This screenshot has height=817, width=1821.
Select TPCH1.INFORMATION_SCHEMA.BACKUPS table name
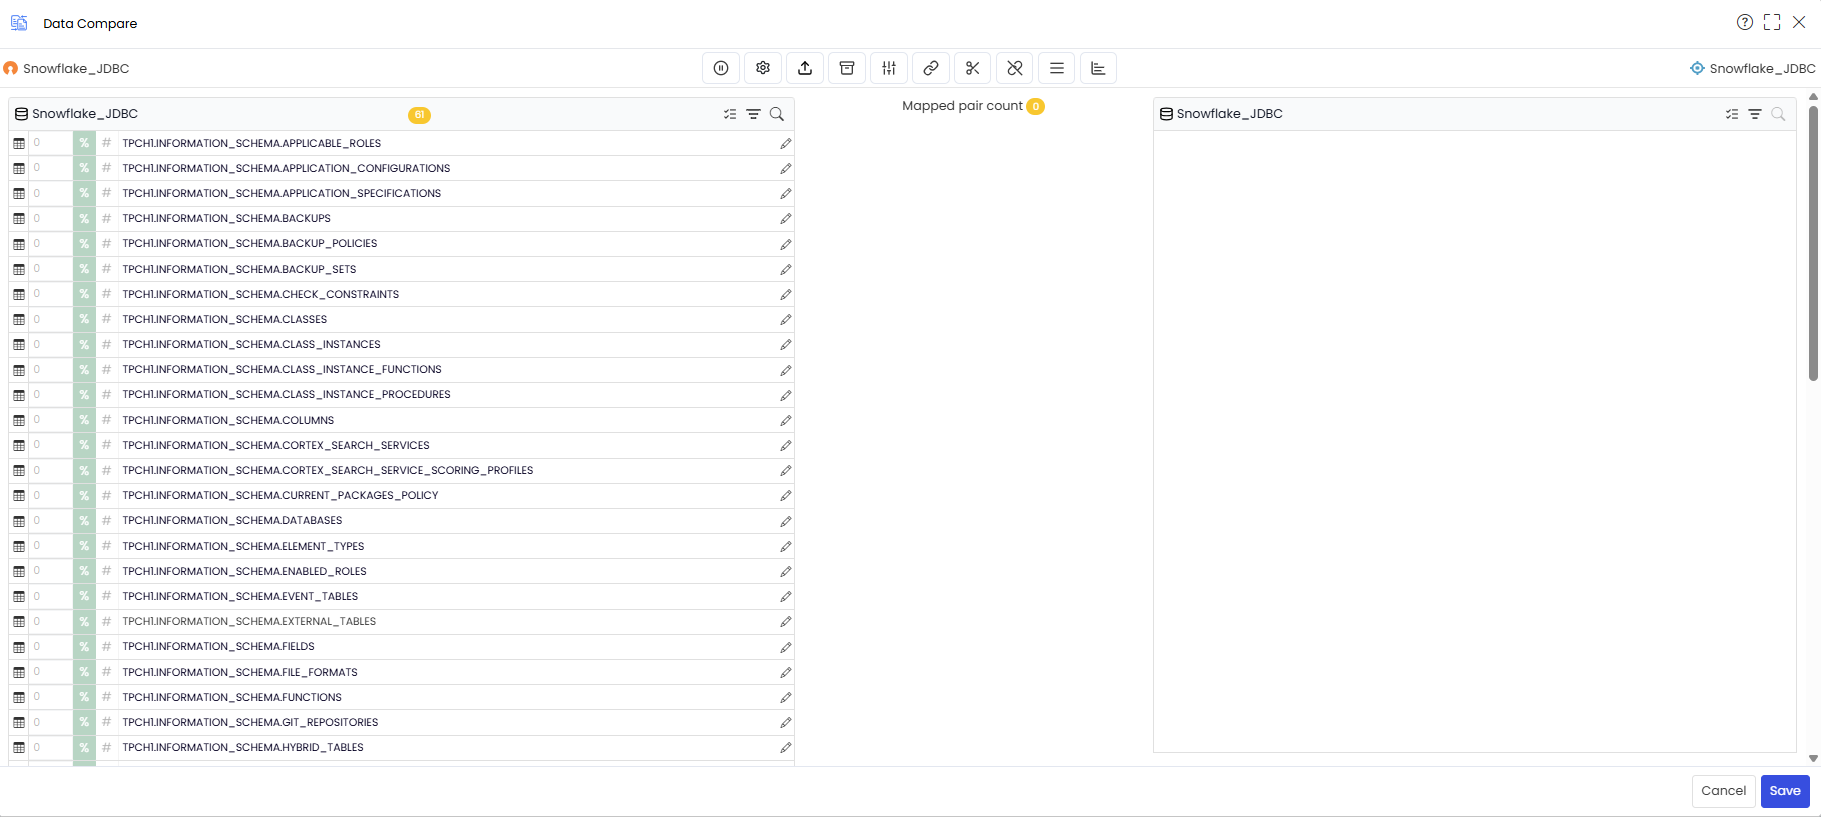226,219
